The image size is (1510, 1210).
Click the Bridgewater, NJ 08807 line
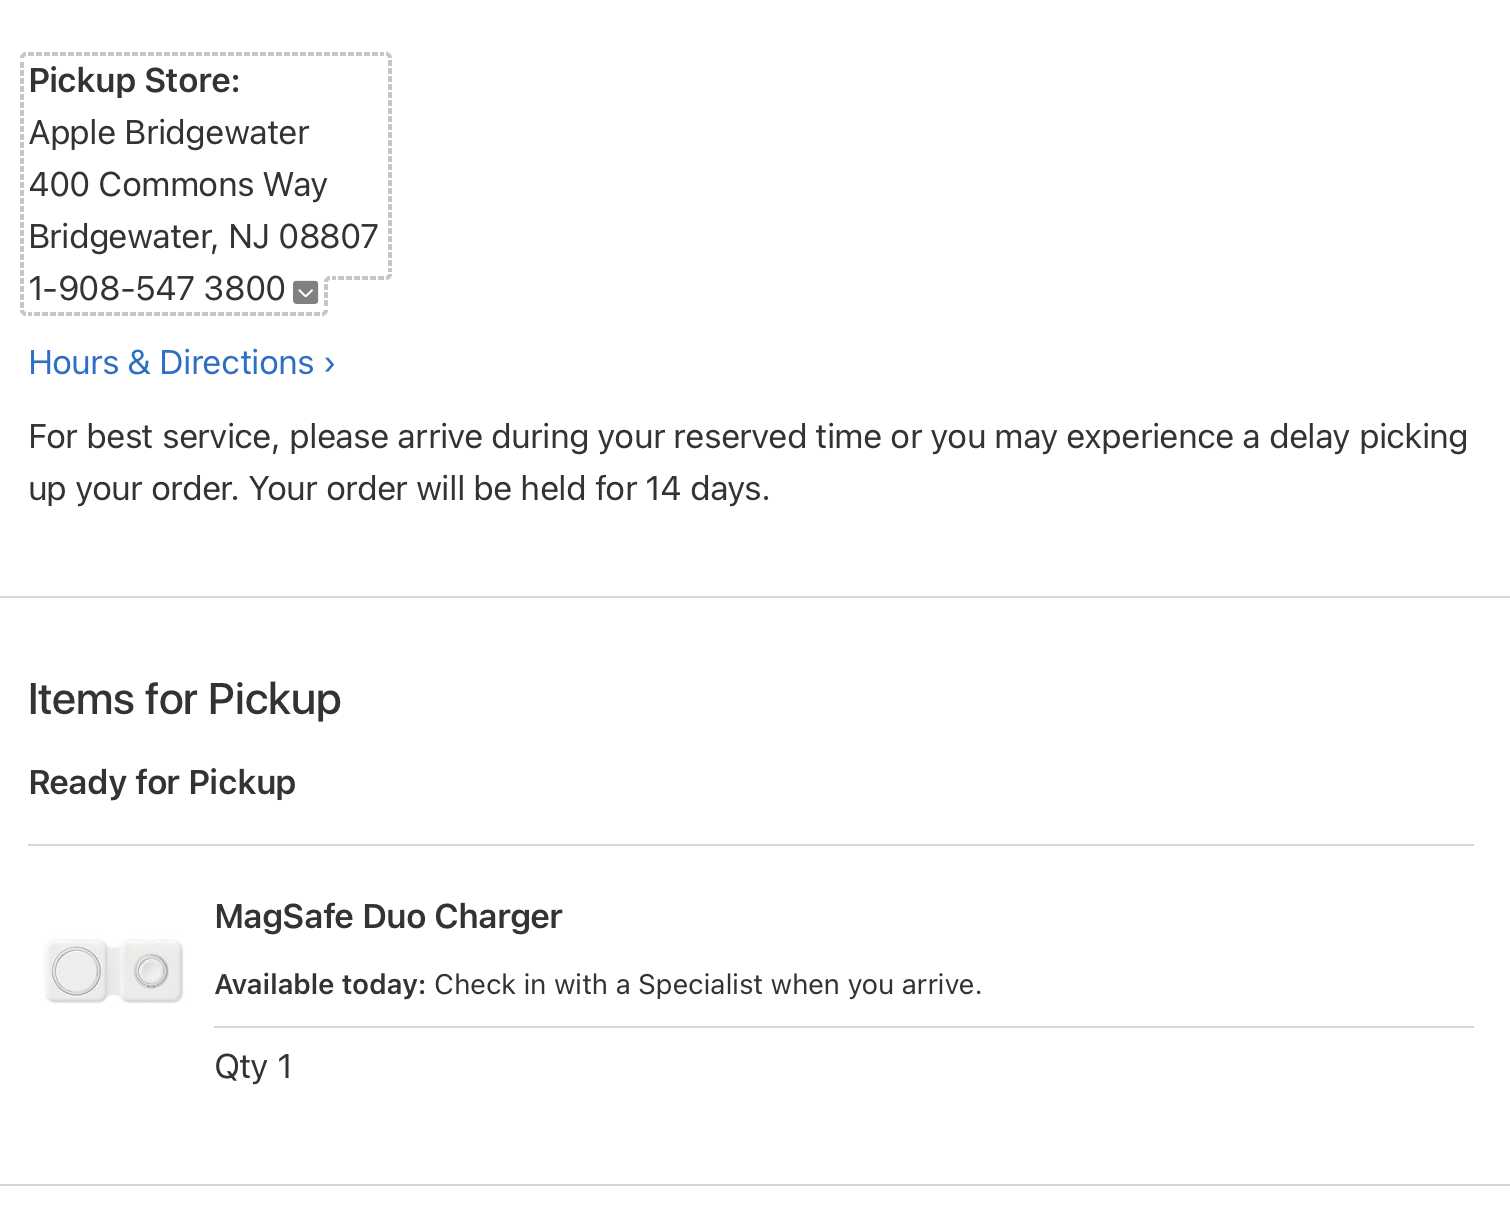[x=203, y=237]
